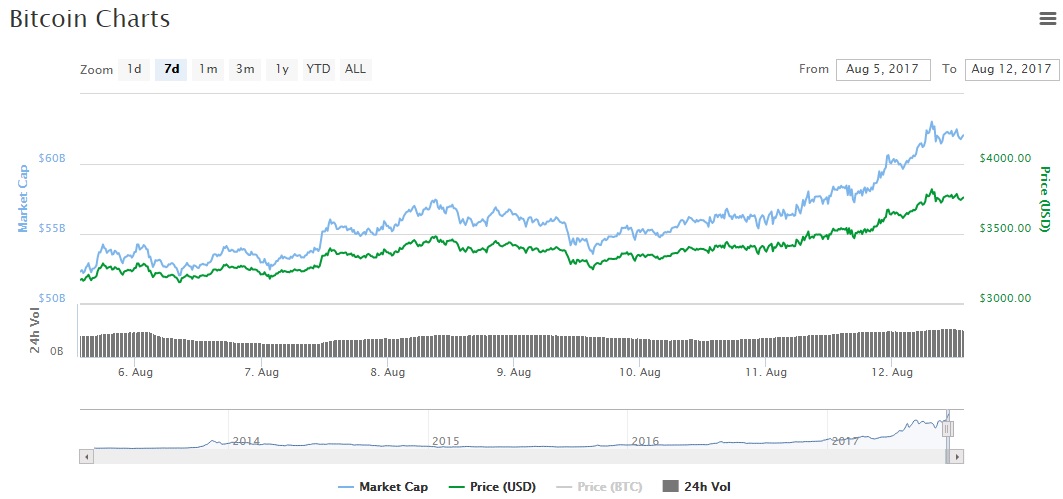Choose the 3m zoom option
This screenshot has height=499, width=1063.
coord(245,69)
